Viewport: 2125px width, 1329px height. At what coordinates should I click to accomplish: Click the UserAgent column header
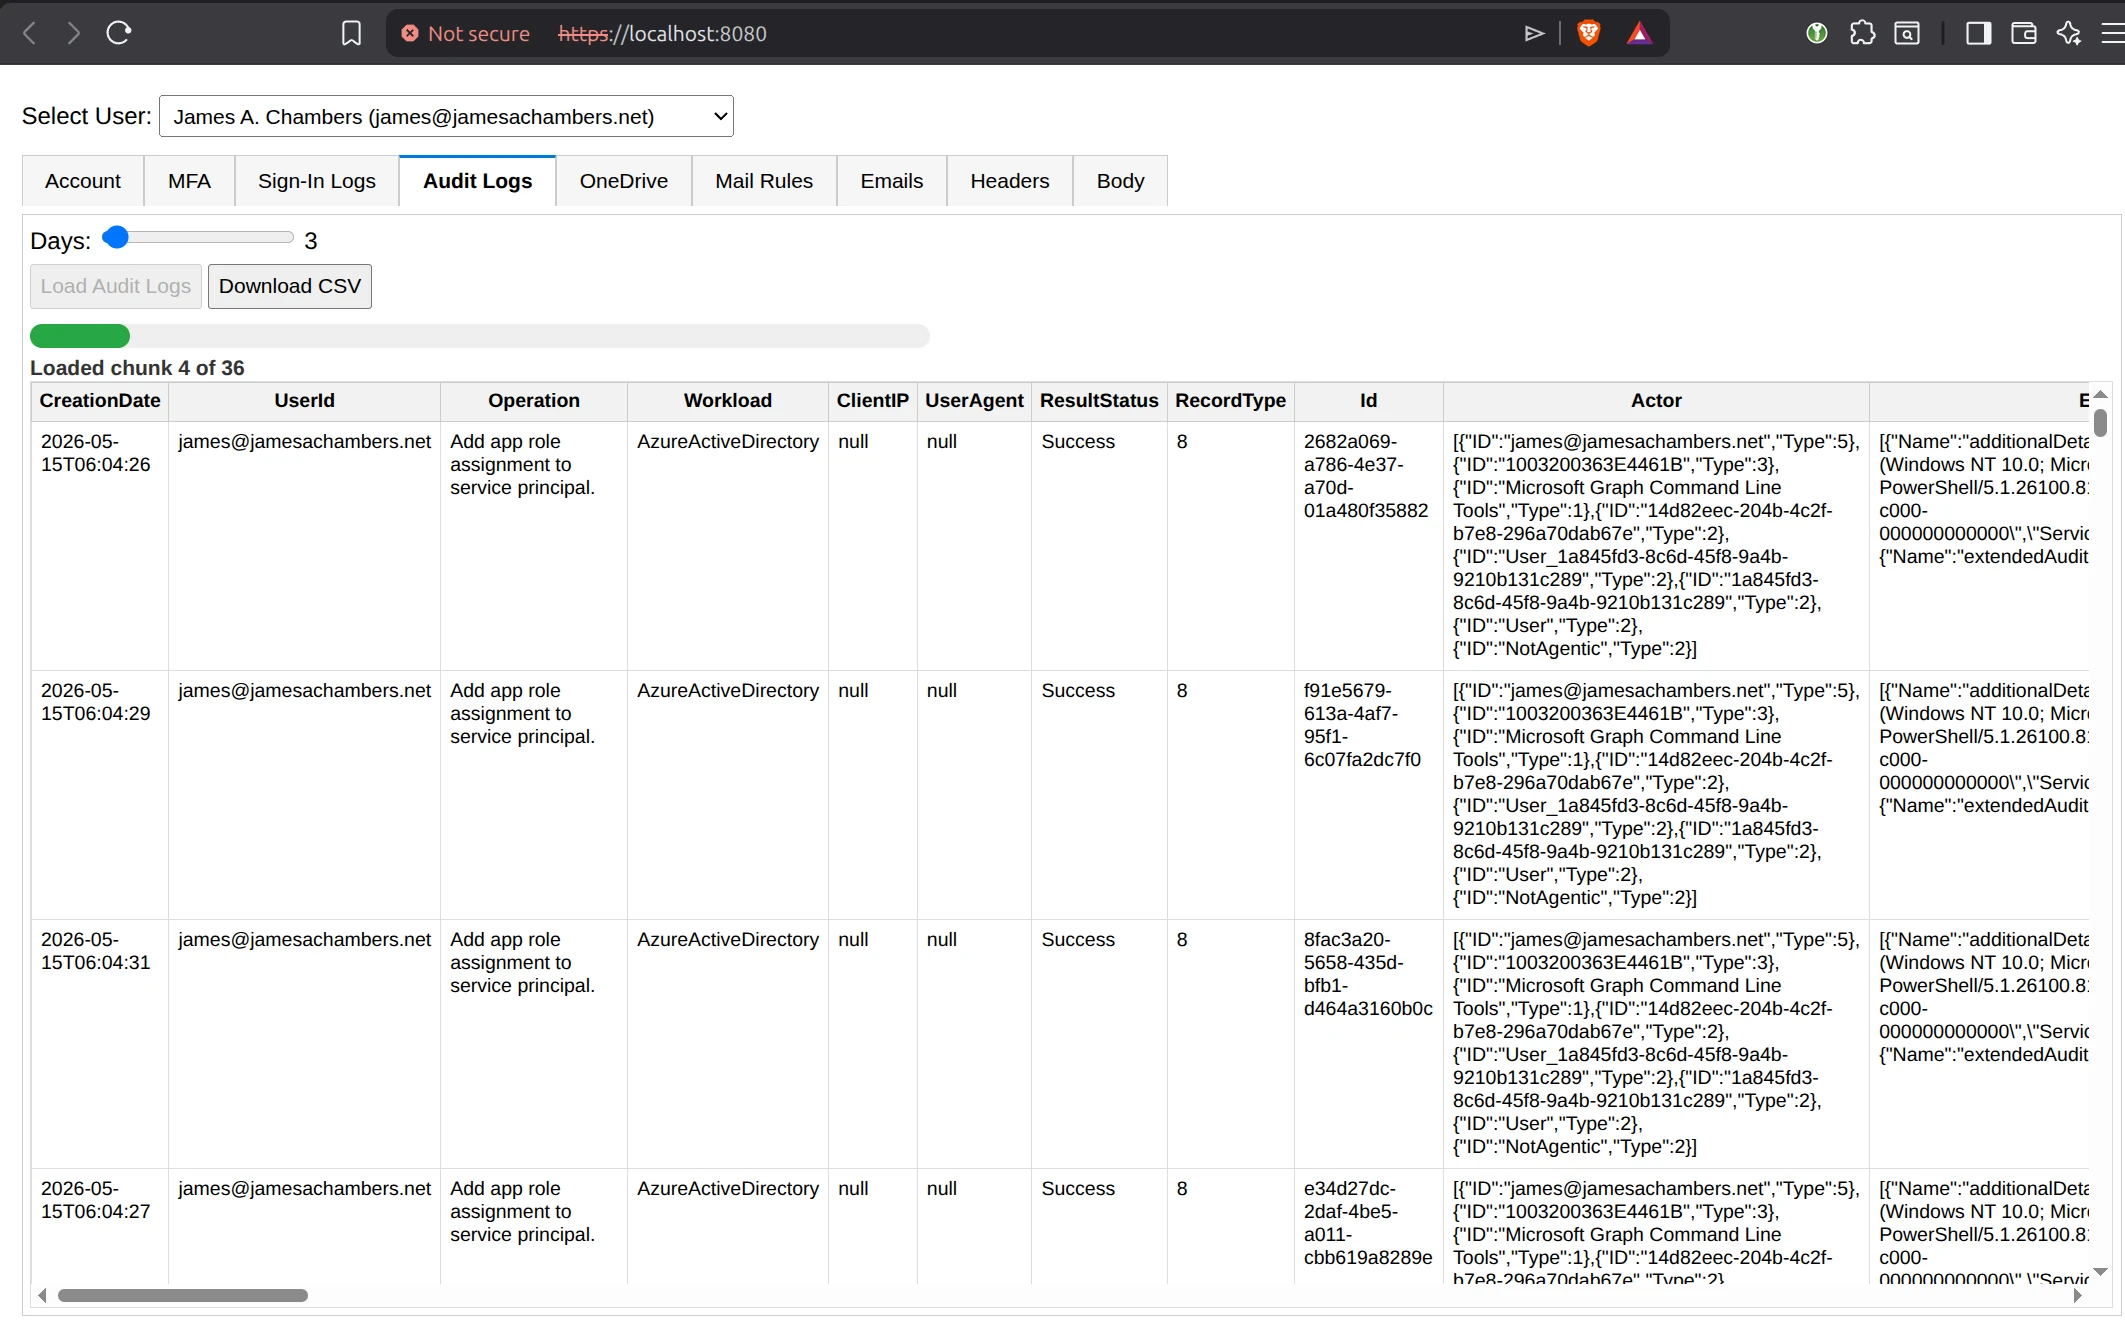pos(974,401)
